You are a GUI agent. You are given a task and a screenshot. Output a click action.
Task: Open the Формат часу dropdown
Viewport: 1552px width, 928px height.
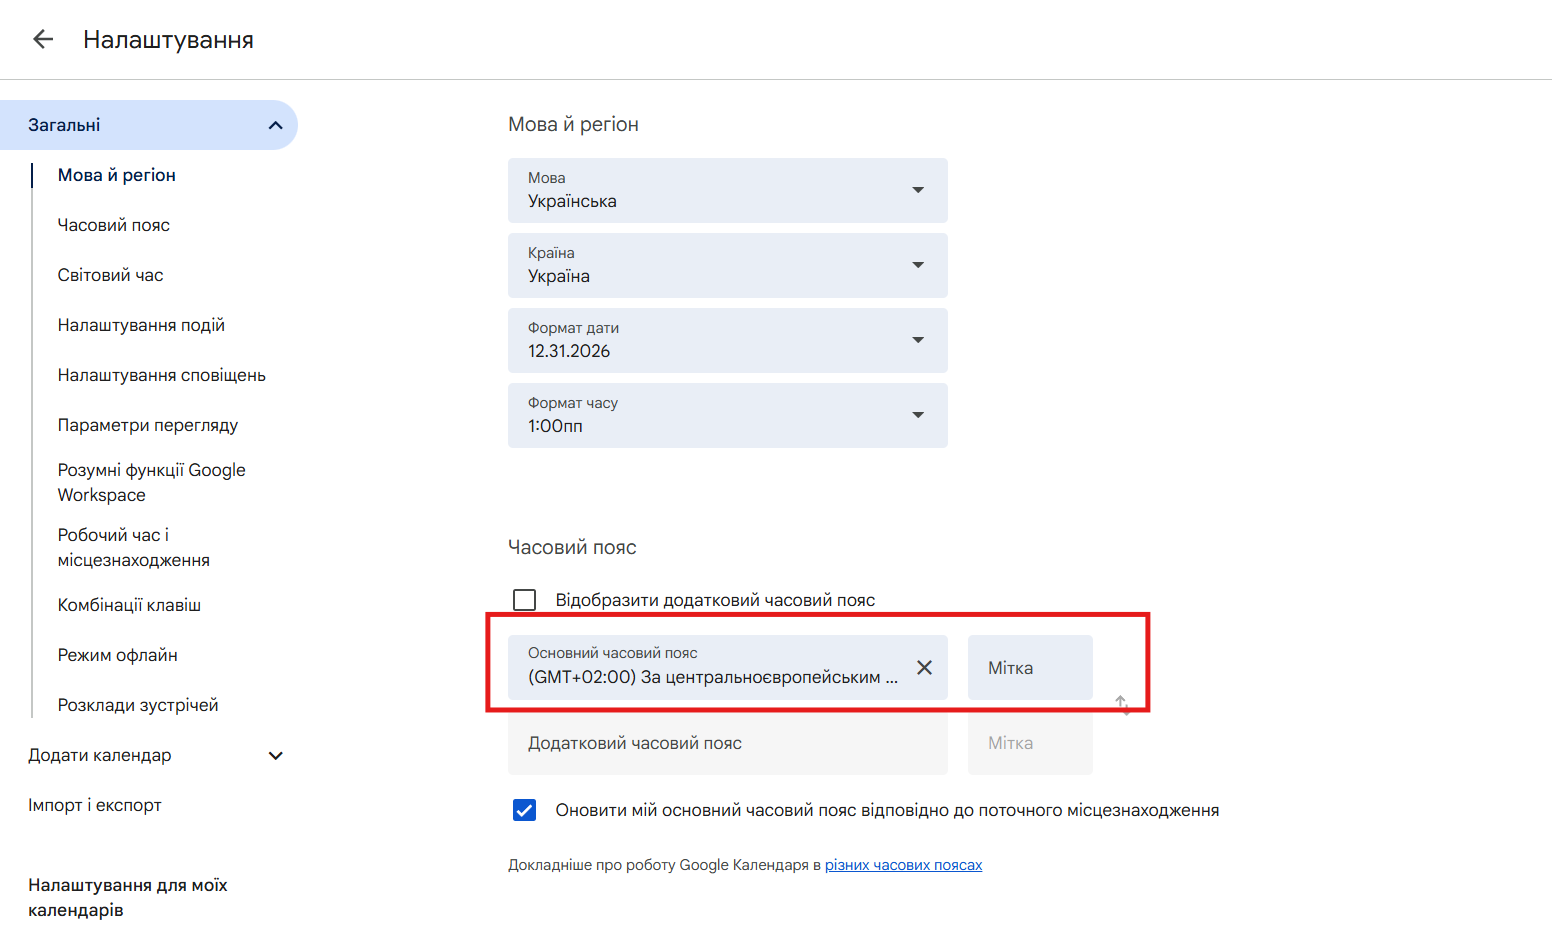pos(728,415)
